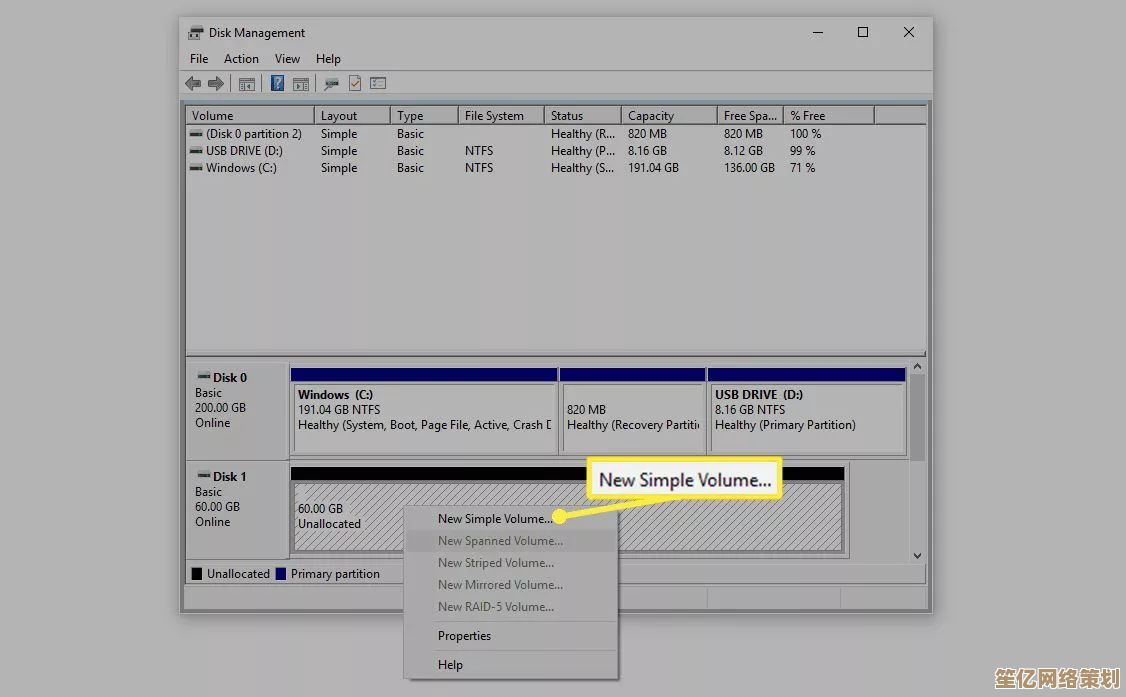The image size is (1126, 697).
Task: Open the Action menu
Action: pyautogui.click(x=241, y=59)
